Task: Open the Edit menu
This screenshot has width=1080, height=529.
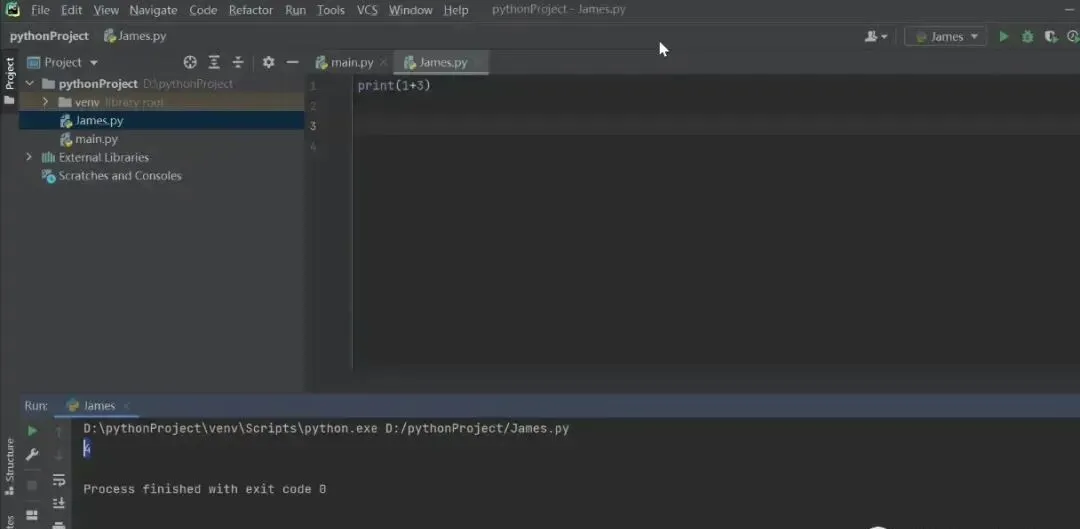Action: [71, 10]
